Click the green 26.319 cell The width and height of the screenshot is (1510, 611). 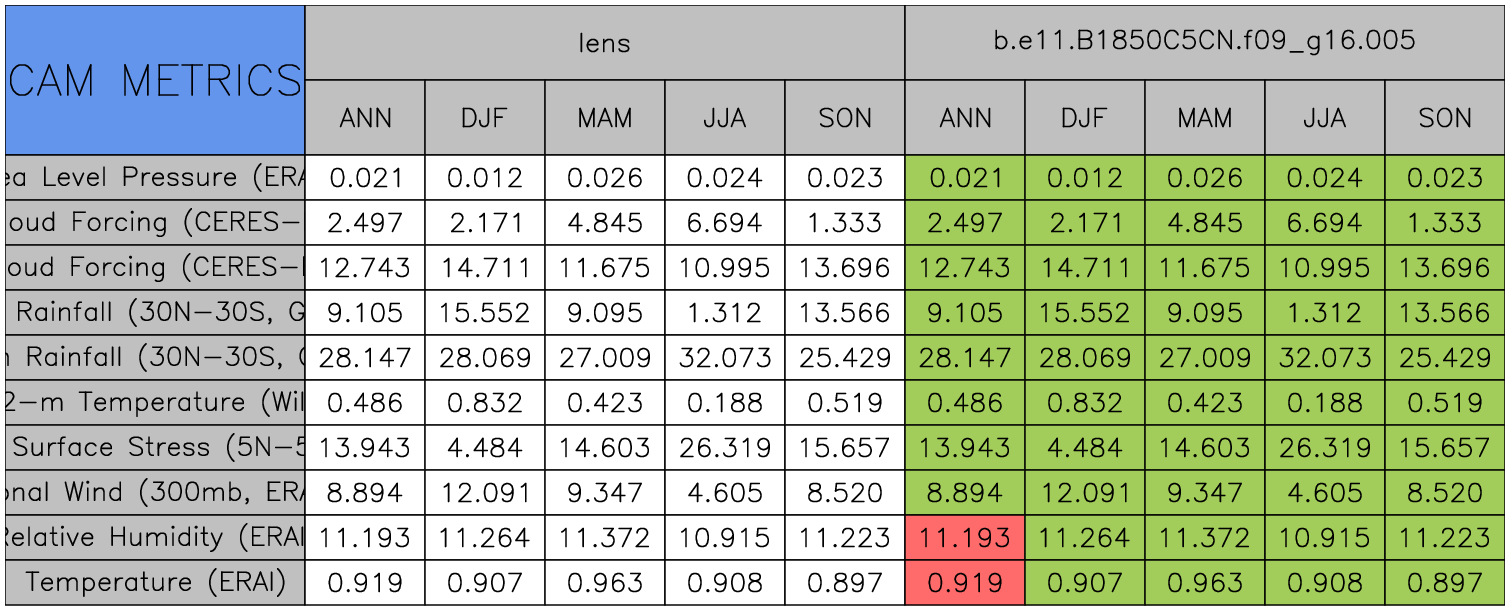(1325, 447)
